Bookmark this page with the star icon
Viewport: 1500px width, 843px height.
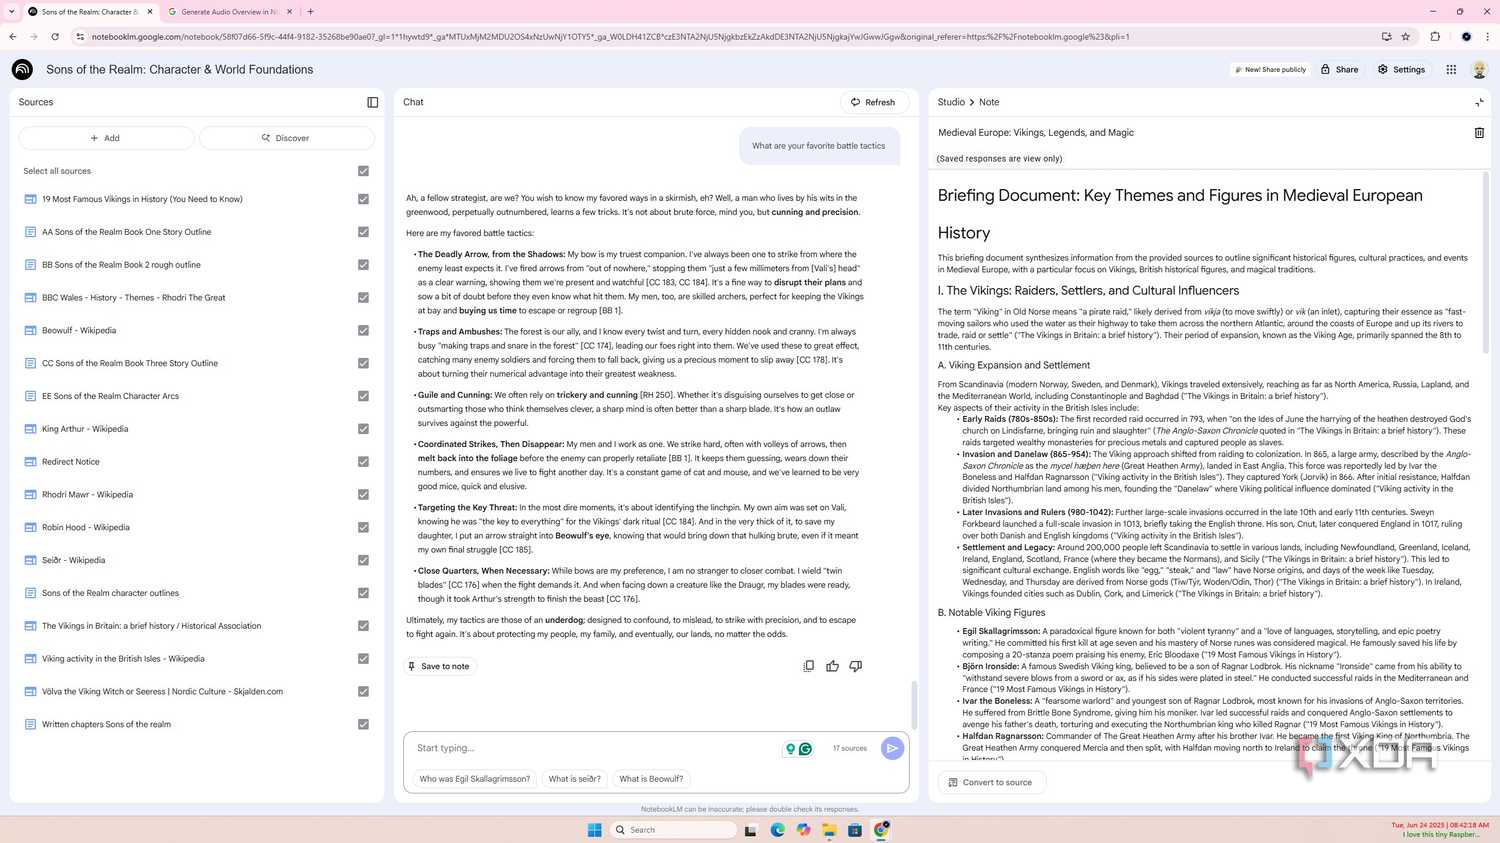point(1405,37)
